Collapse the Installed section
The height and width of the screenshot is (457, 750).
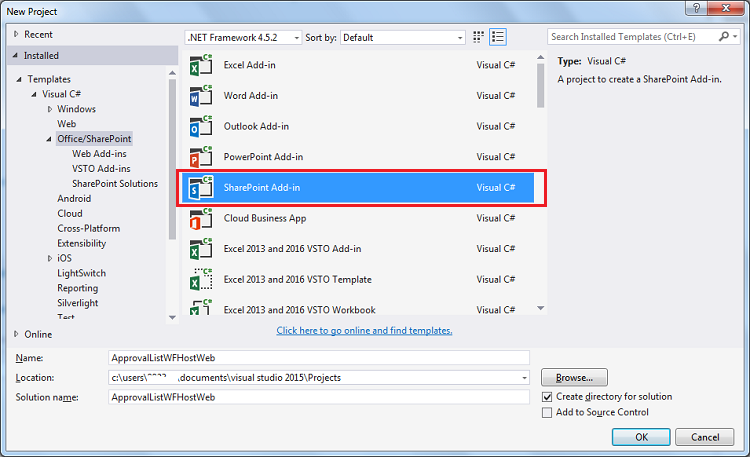tap(15, 56)
